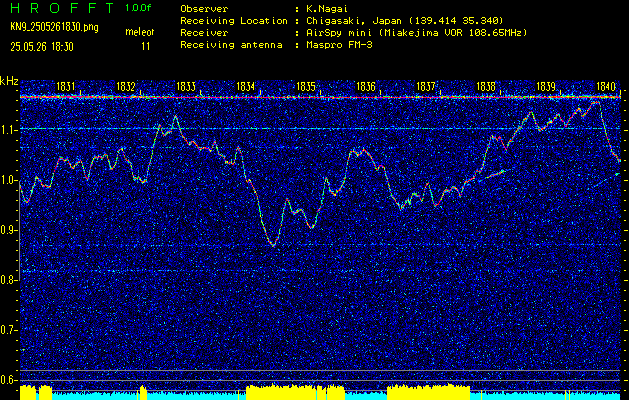Click the 1840 time marker

[x=606, y=87]
